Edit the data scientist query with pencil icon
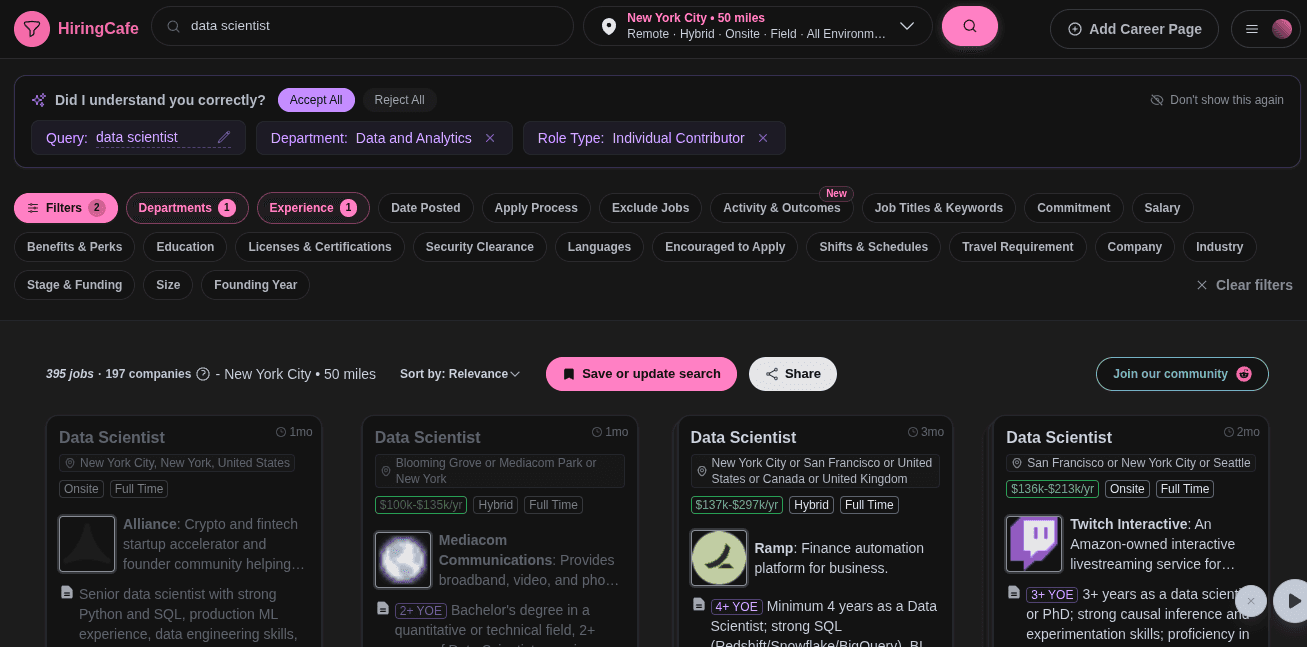1307x647 pixels. (224, 137)
